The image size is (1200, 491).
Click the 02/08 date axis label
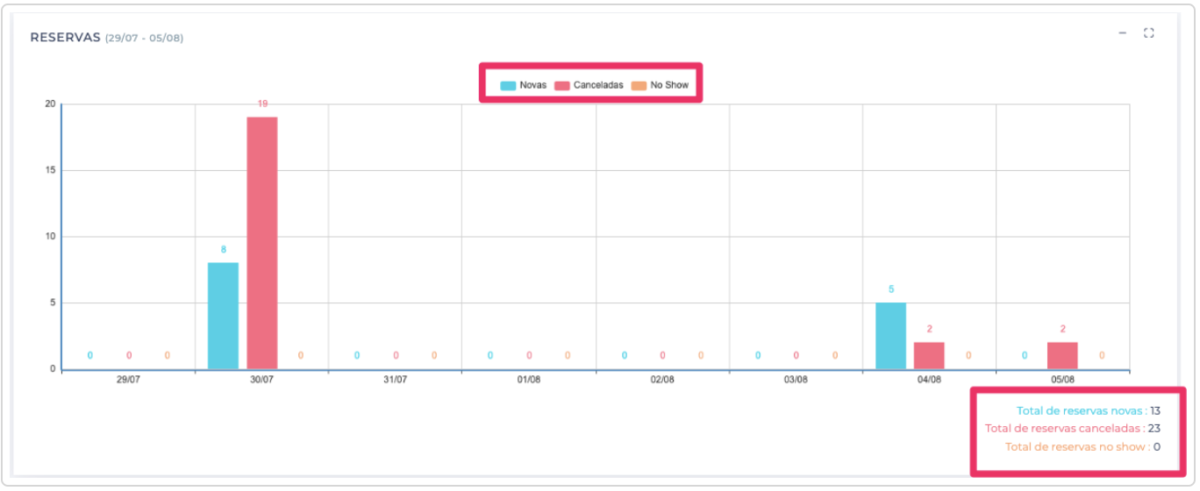662,380
